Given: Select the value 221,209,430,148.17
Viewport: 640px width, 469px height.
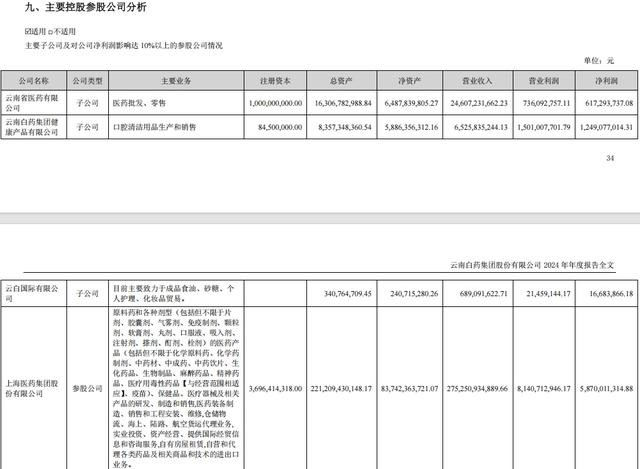Looking at the screenshot, I should click(x=341, y=389).
